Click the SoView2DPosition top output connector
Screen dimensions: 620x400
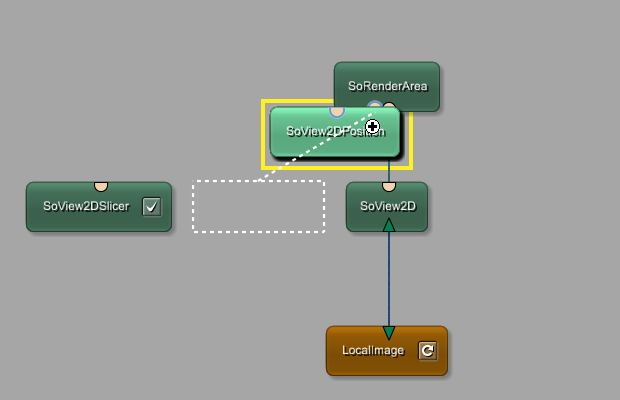coord(337,110)
